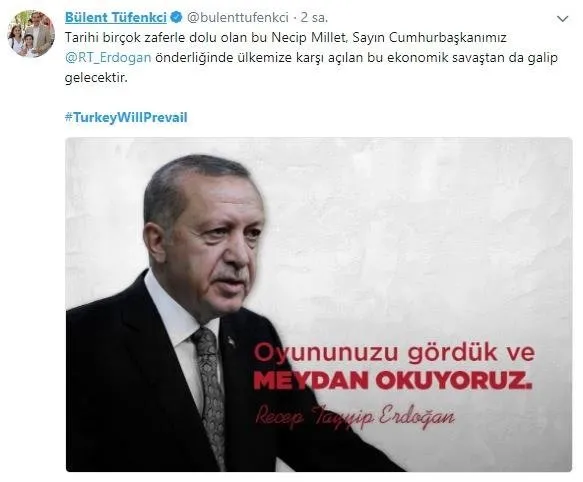Viewport: 583px width, 482px height.
Task: Click the 'Oyununuzu gördük ve' line in the image
Action: [x=394, y=353]
